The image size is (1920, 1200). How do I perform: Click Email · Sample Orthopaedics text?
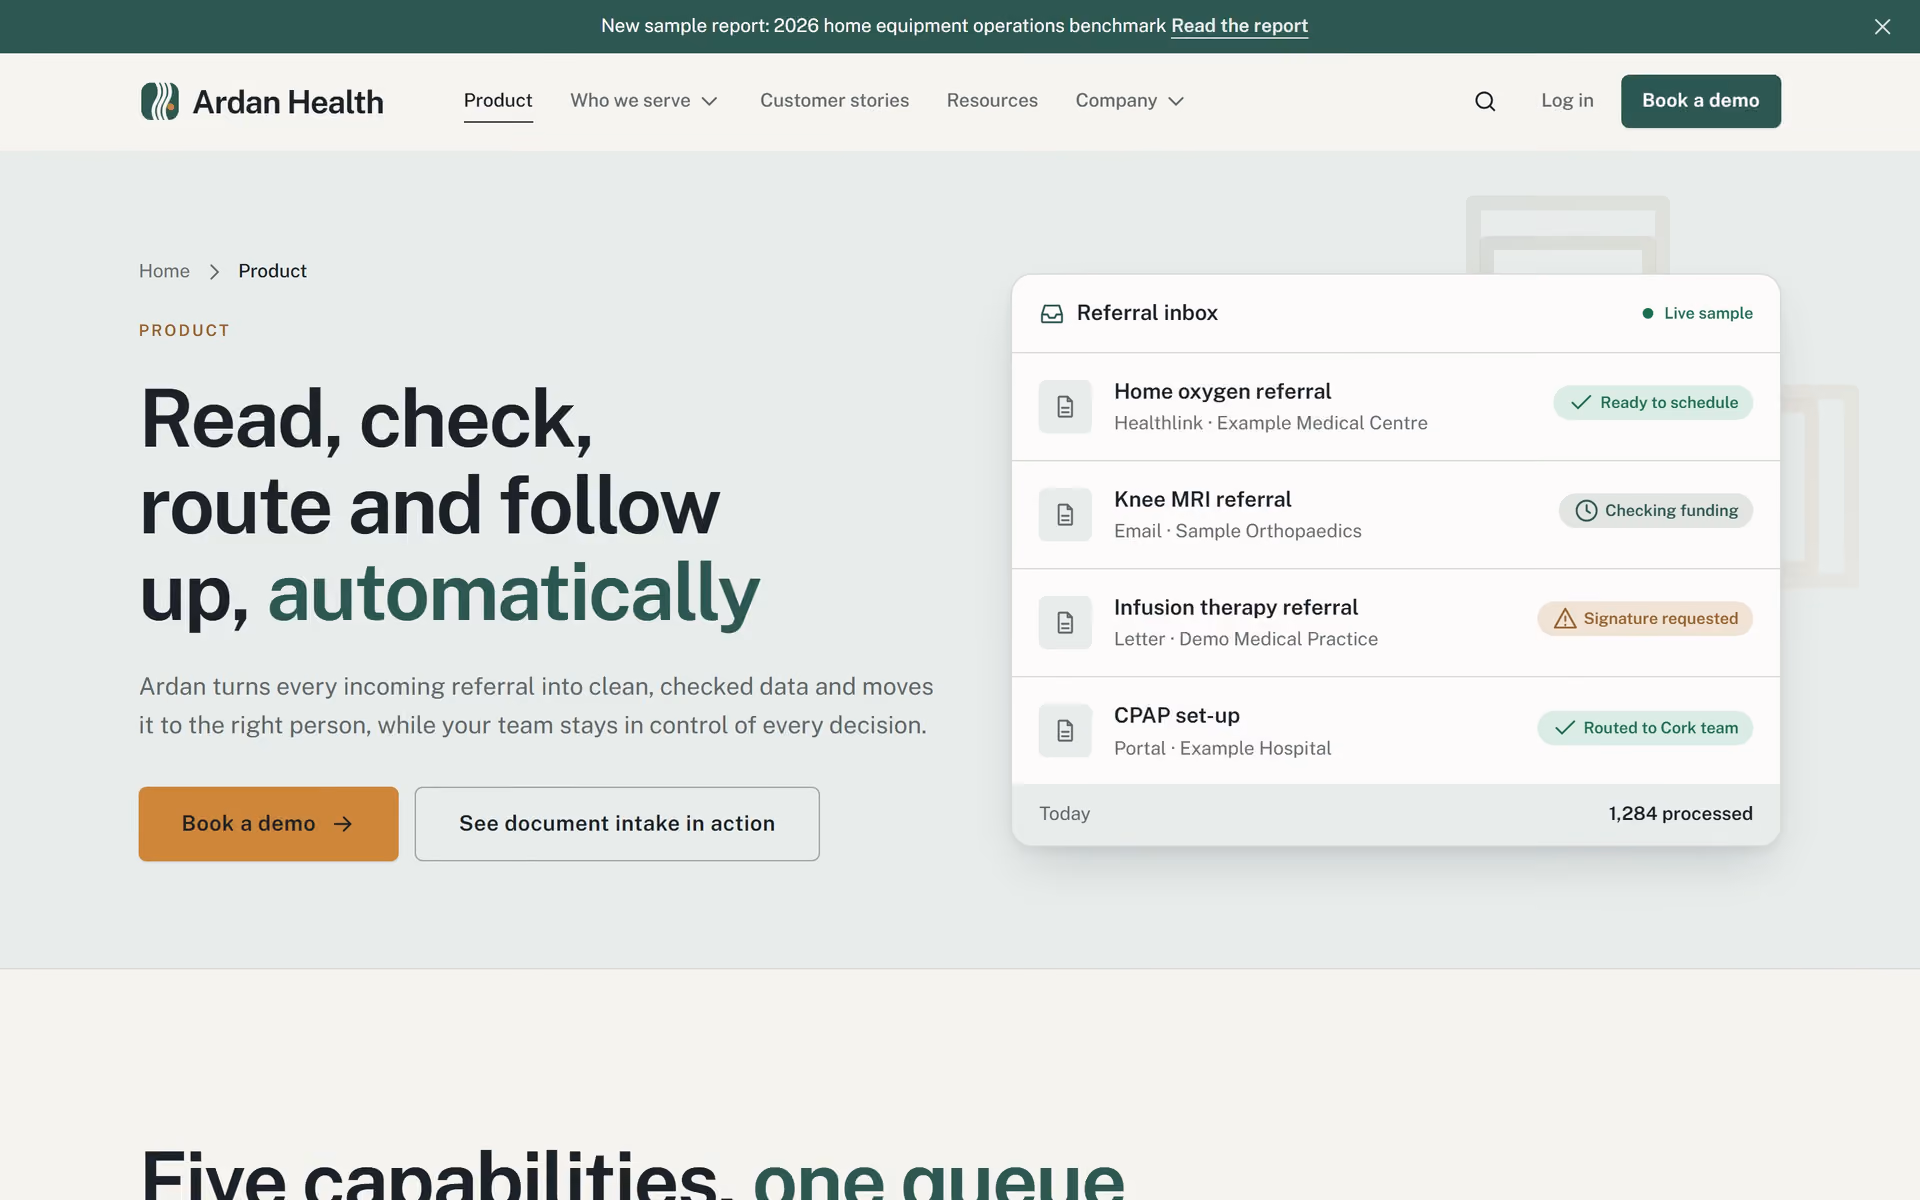point(1237,531)
